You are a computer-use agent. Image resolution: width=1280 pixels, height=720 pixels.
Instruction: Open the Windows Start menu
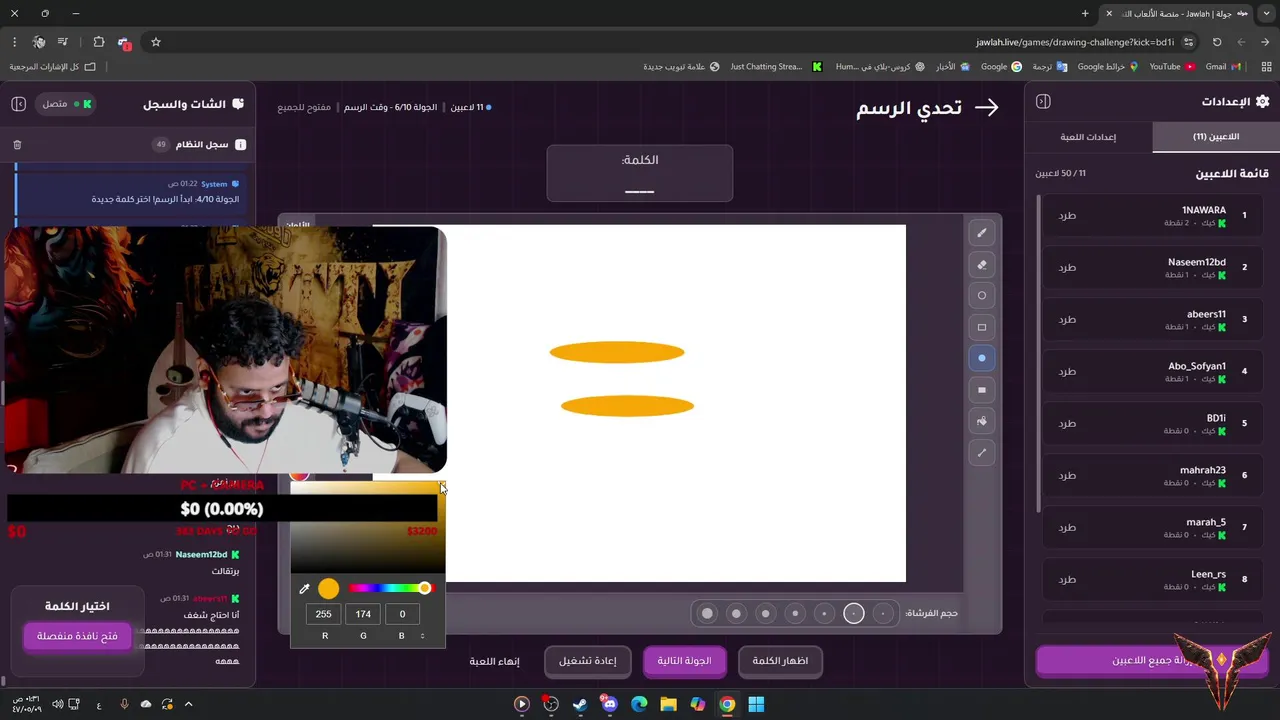point(756,704)
